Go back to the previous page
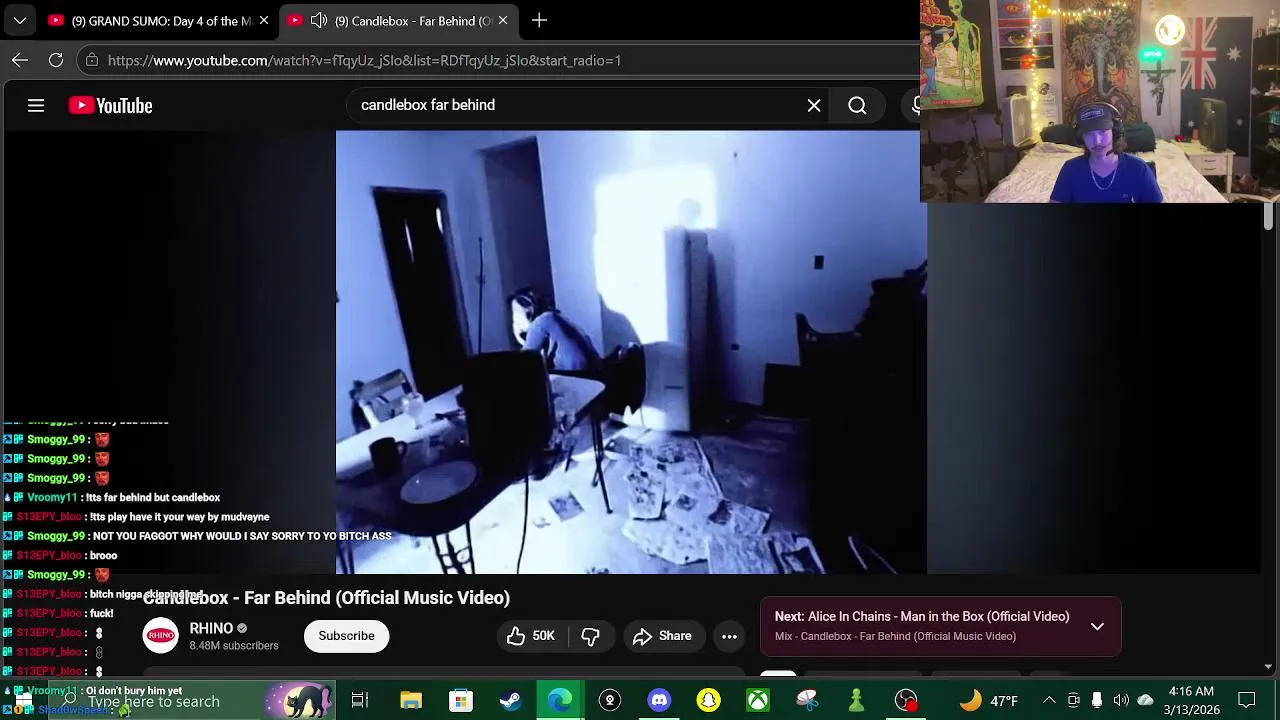 20,60
